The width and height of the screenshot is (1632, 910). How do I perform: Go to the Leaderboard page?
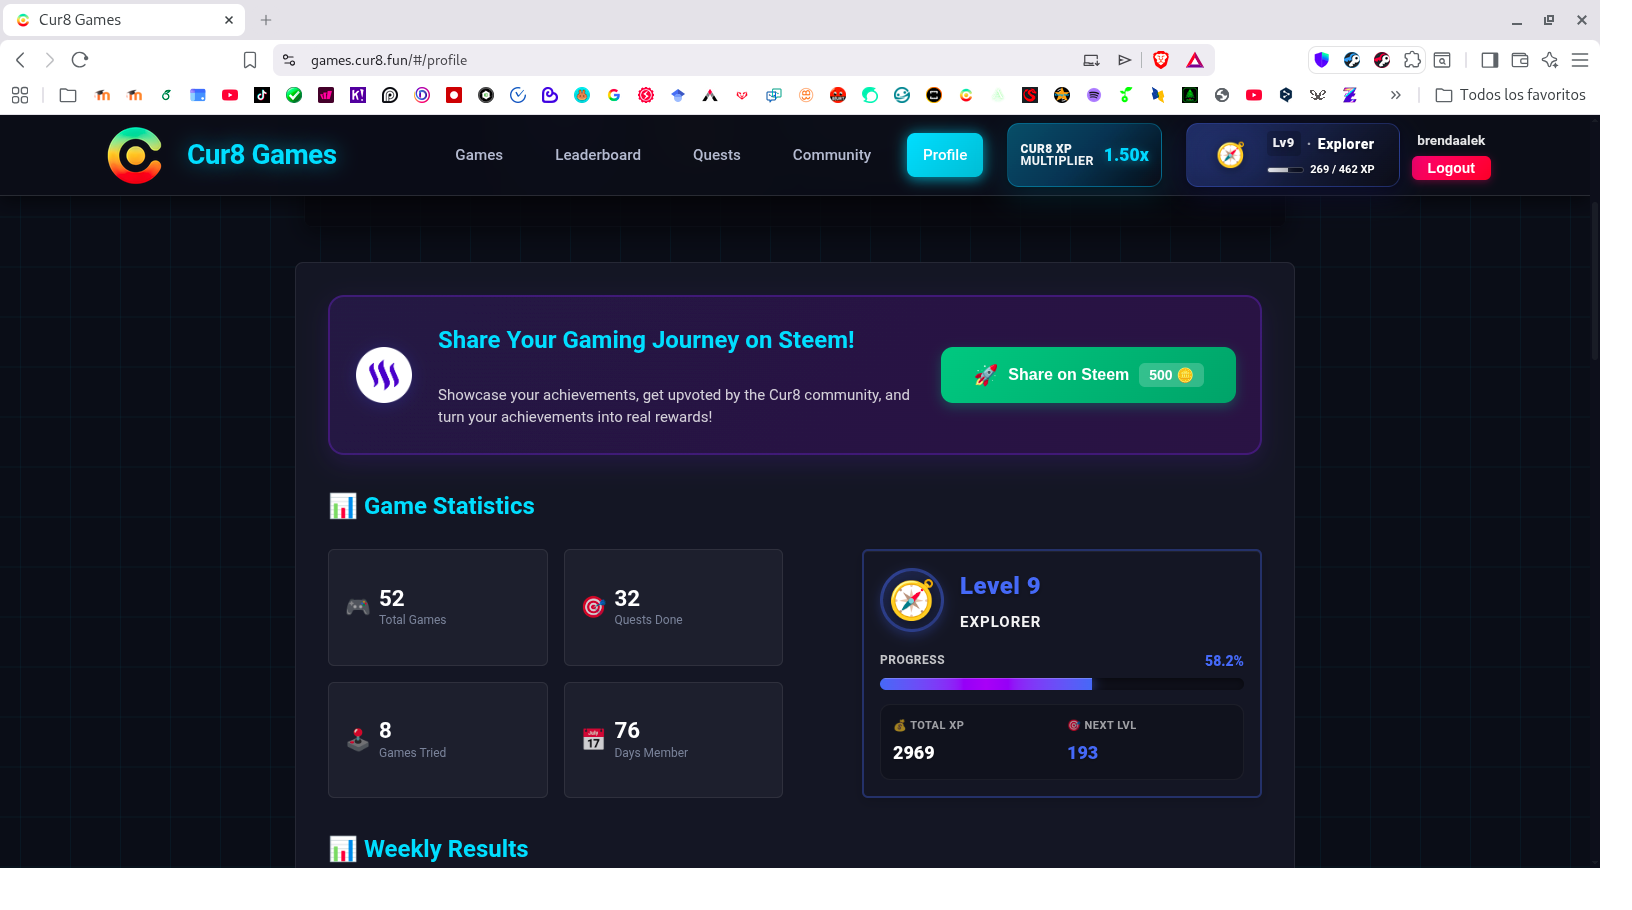click(598, 155)
